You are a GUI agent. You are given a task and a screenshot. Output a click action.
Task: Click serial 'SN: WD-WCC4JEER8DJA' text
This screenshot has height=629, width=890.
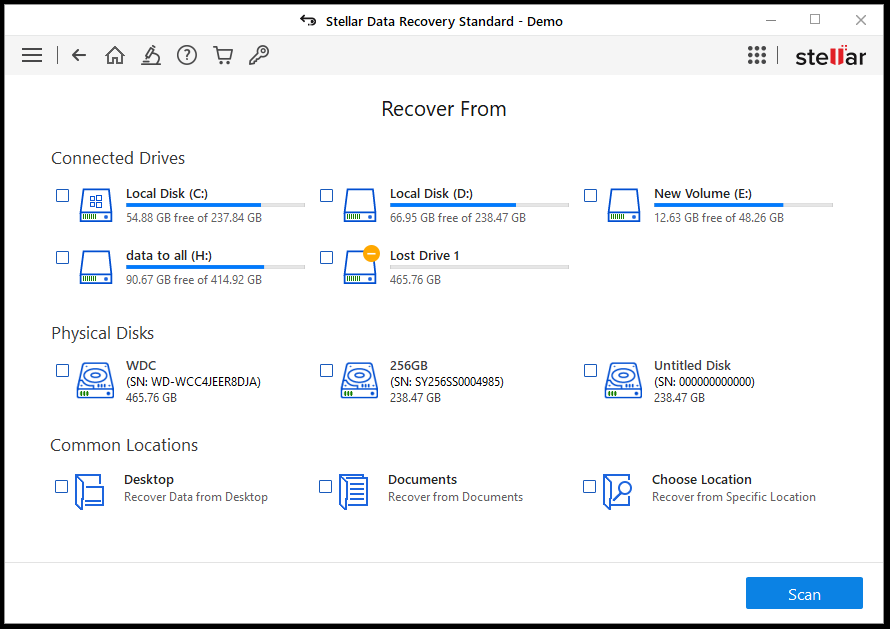tap(193, 381)
